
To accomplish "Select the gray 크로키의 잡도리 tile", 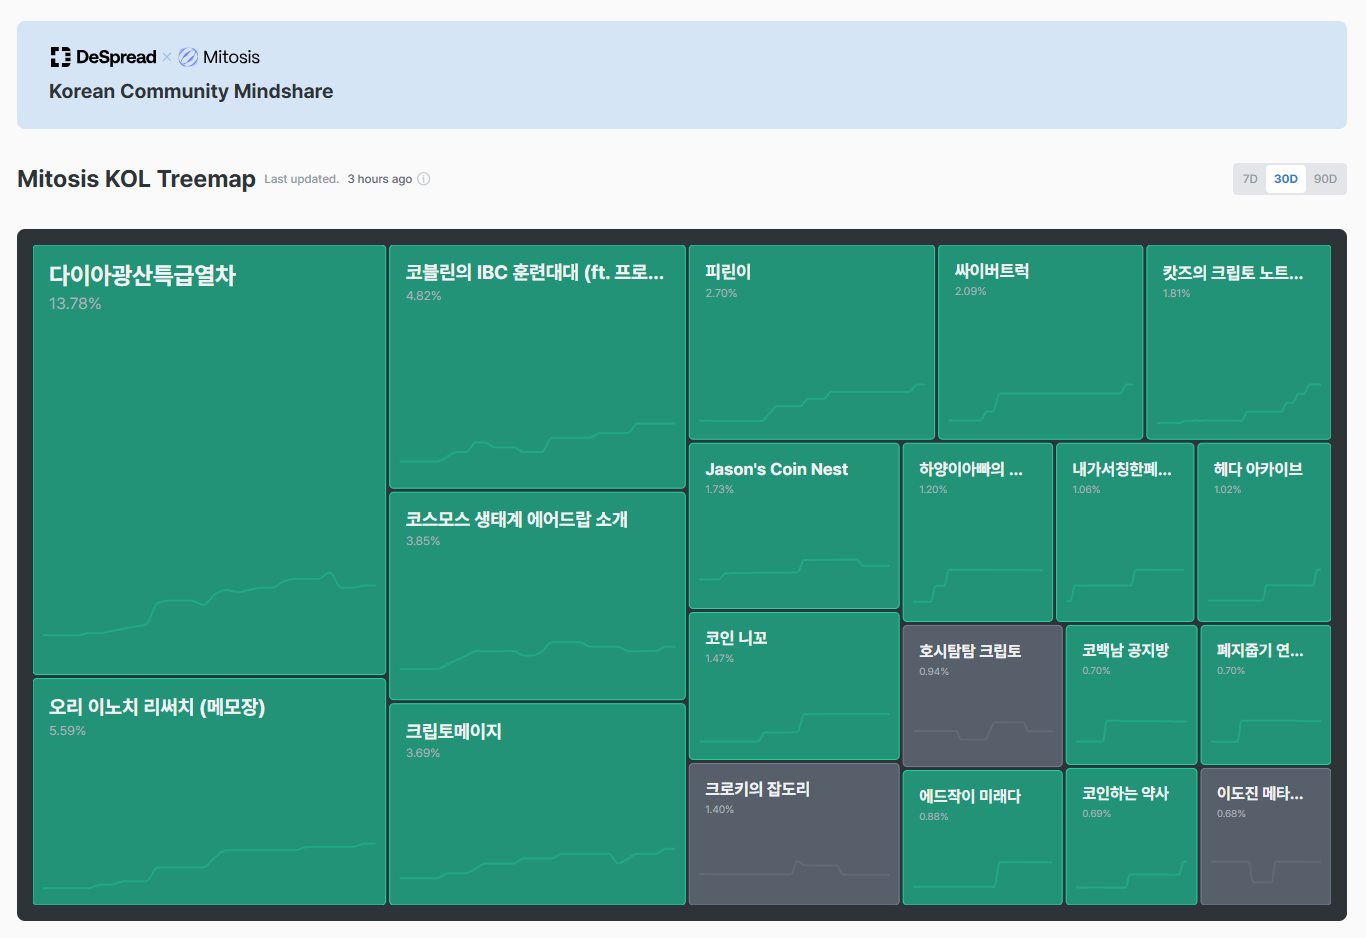I will [x=794, y=834].
